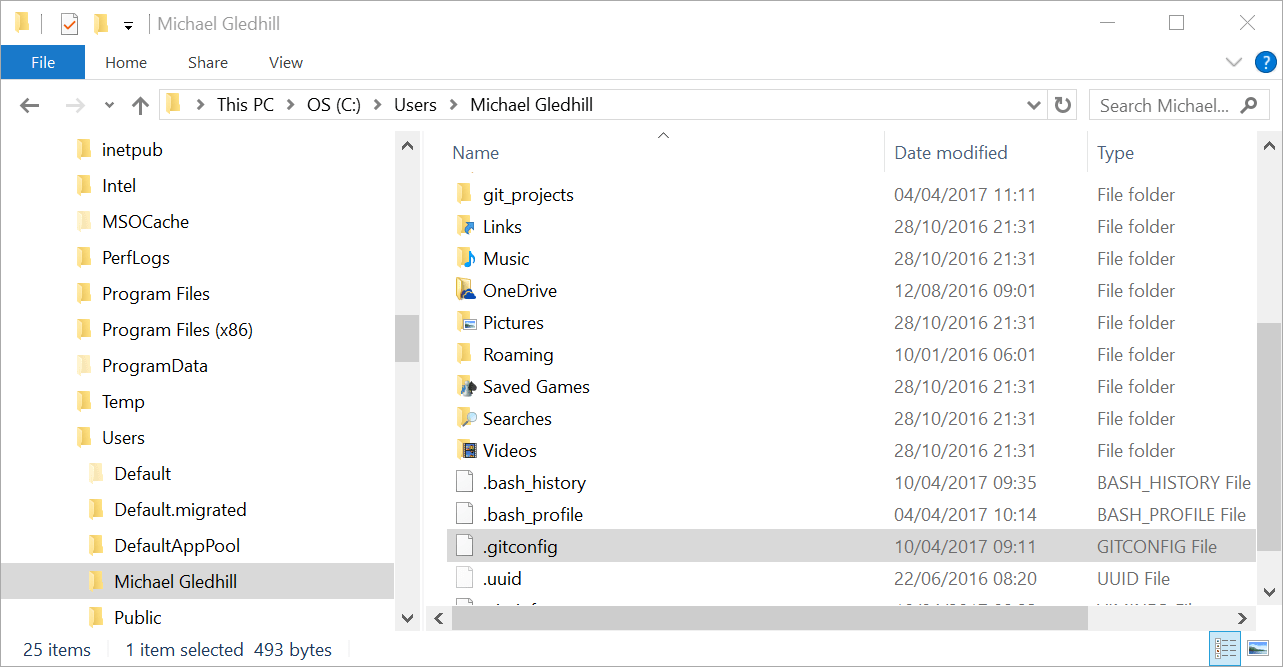Click Users in the address bar path
Screen dimensions: 1283x667
pyautogui.click(x=415, y=104)
